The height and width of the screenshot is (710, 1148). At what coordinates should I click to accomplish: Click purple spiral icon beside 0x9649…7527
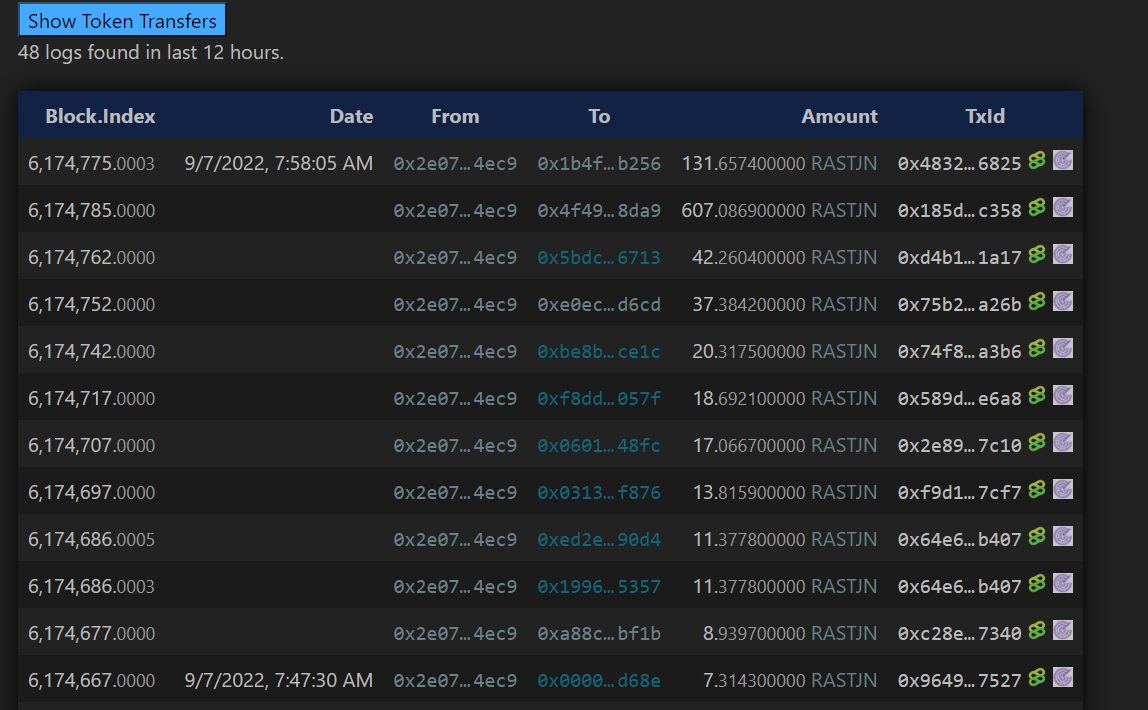click(1063, 677)
